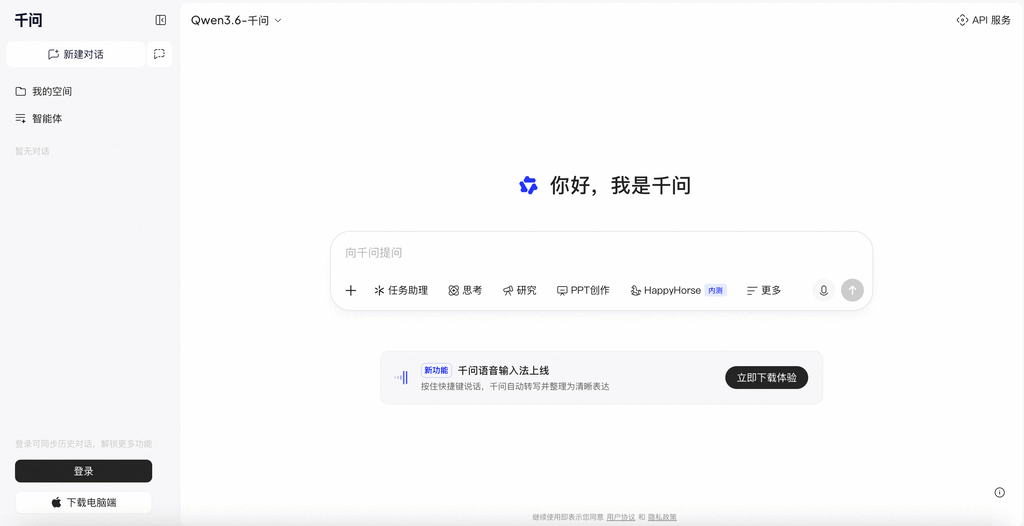Click the 暂无对话 label
This screenshot has width=1024, height=526.
point(32,152)
